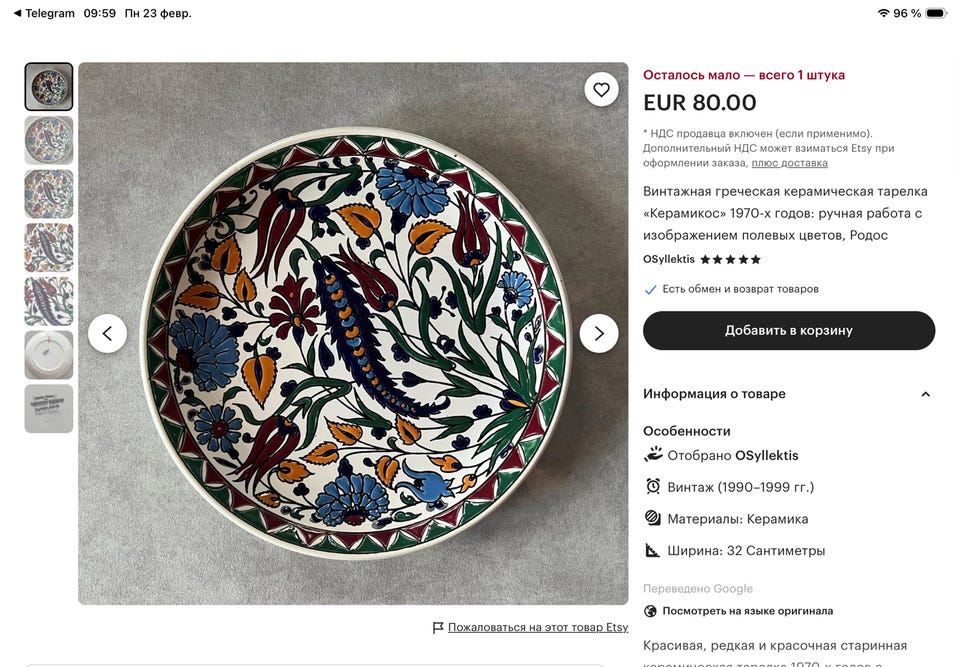This screenshot has width=960, height=667.
Task: Click the vintage clock icon beside '1990–1999'
Action: click(652, 487)
